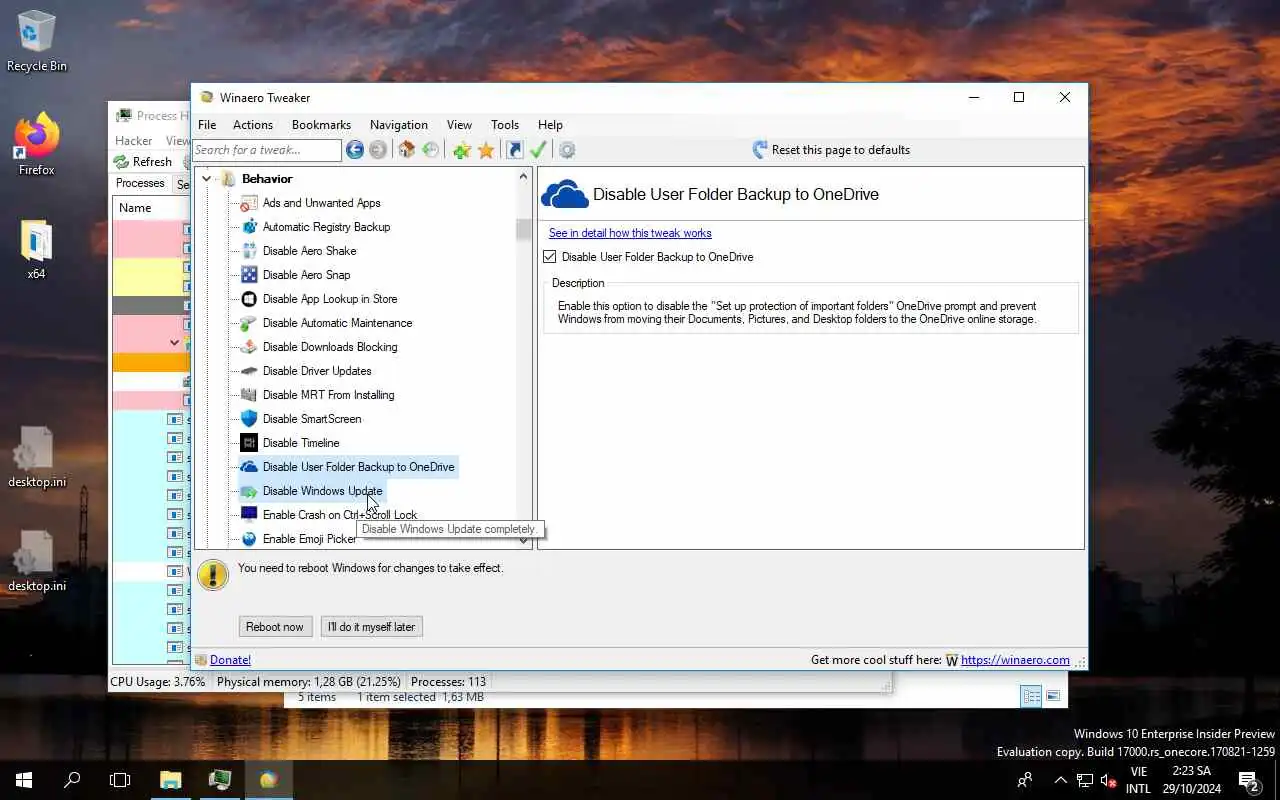Open the Donate! link
1280x800 pixels.
(230, 660)
